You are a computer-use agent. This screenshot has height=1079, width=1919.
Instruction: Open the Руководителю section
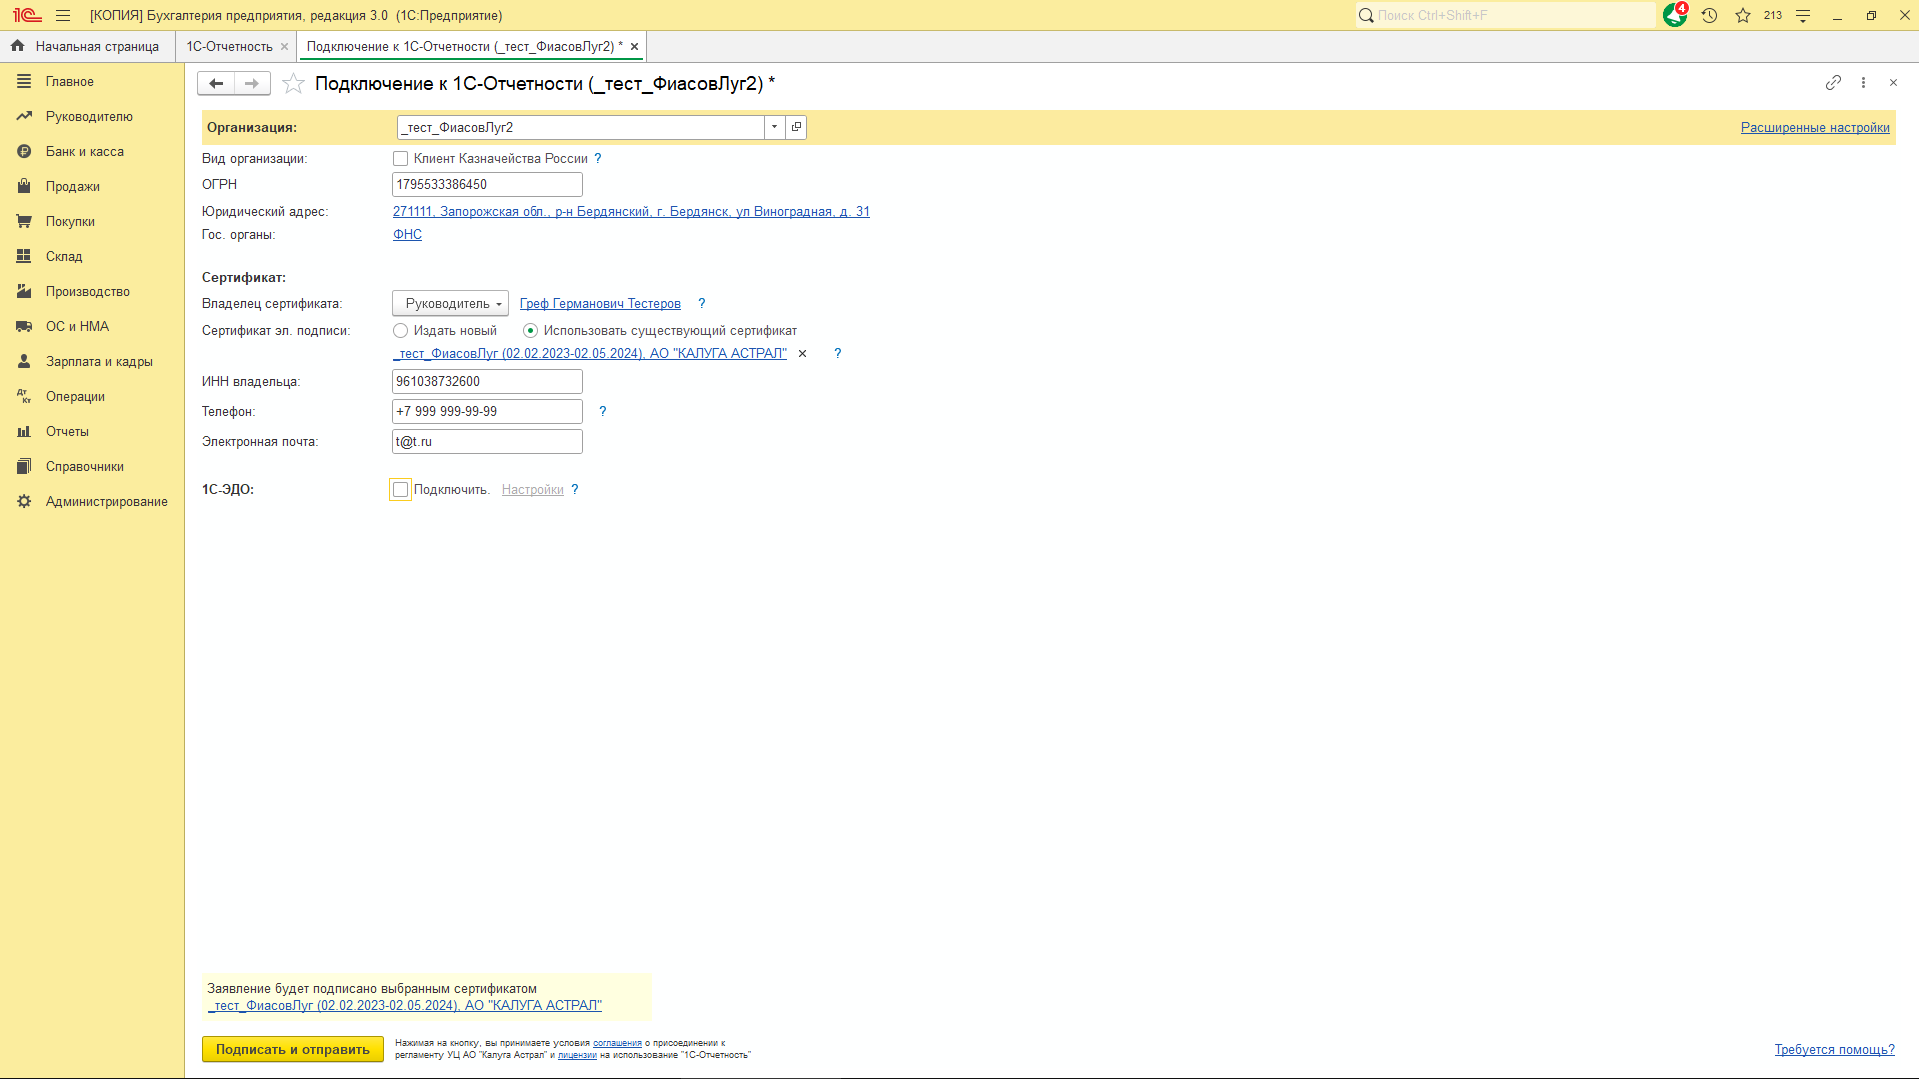coord(93,116)
